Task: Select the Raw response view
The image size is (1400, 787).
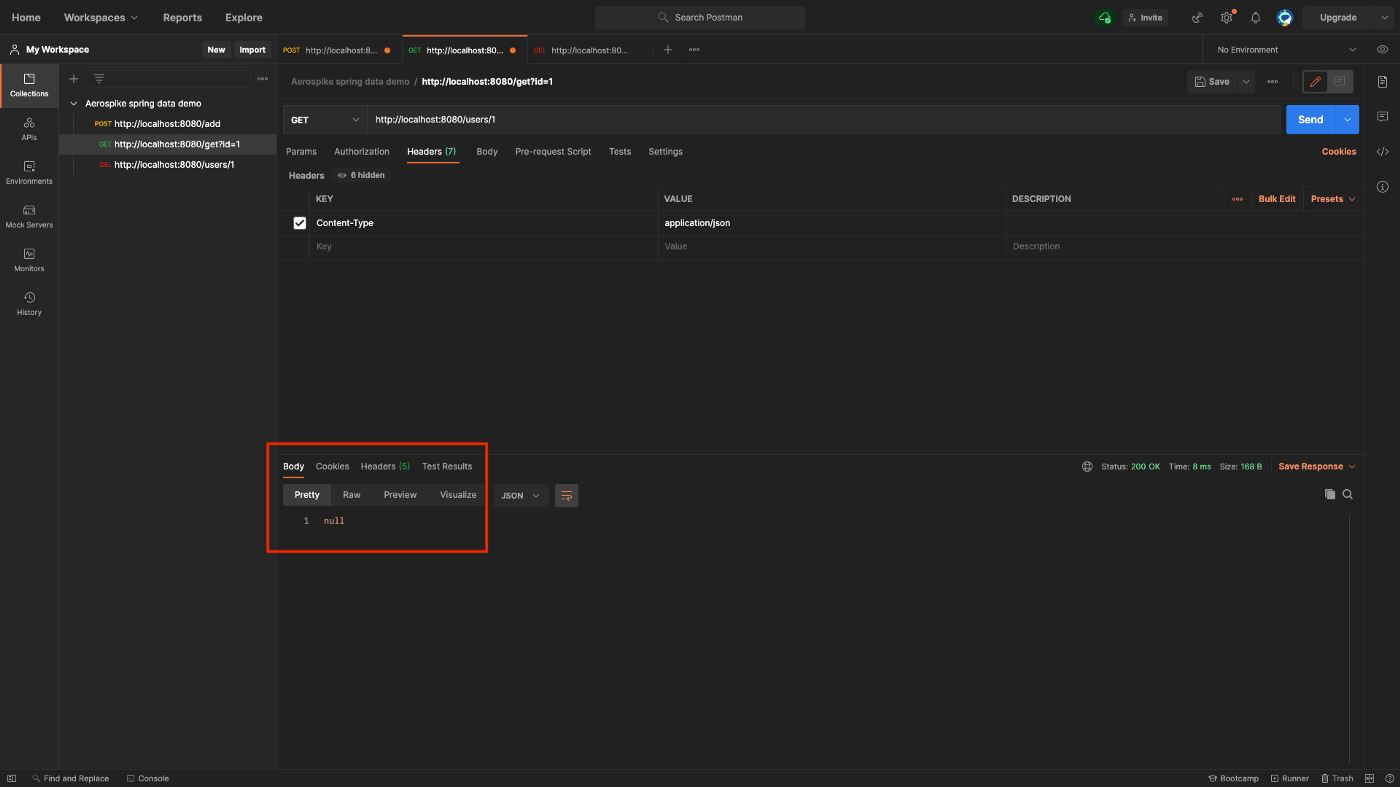Action: (x=352, y=495)
